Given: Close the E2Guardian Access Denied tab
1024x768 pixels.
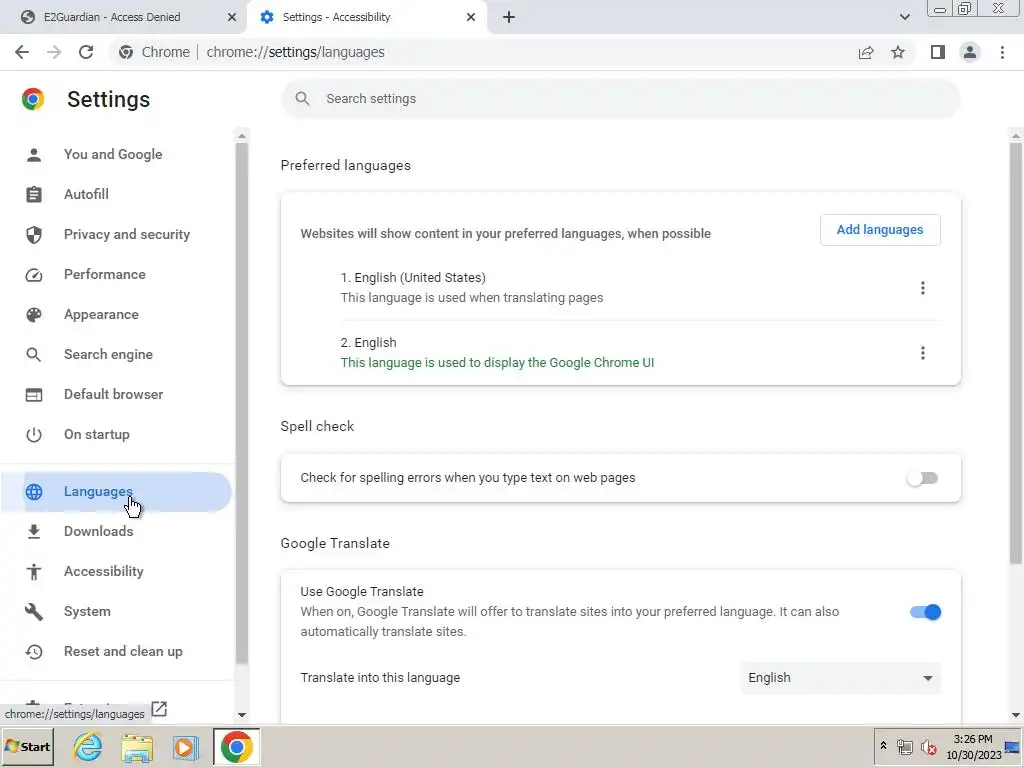Looking at the screenshot, I should click(232, 18).
